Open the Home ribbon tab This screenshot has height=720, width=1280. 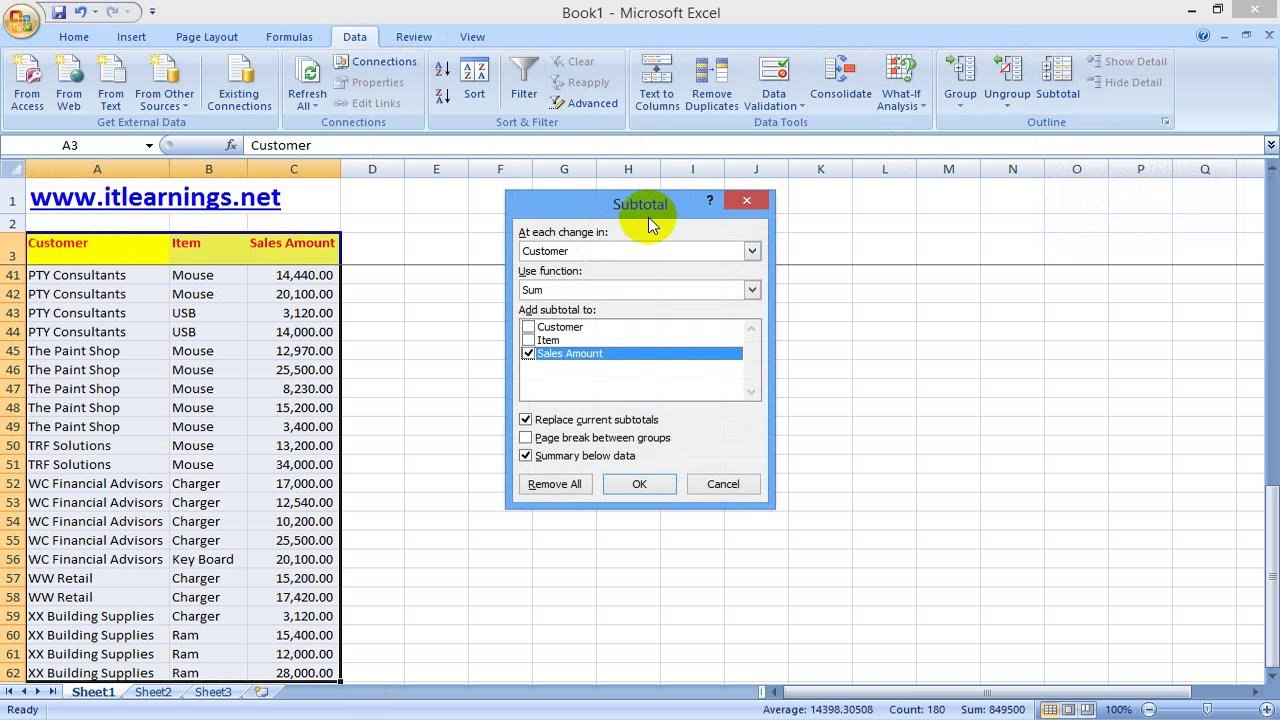pyautogui.click(x=74, y=37)
